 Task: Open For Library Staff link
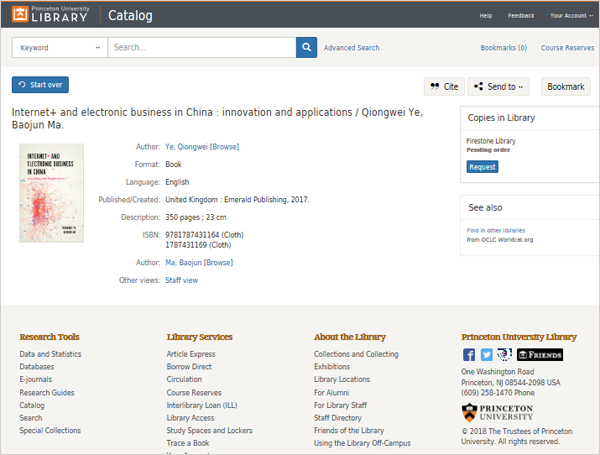[340, 405]
